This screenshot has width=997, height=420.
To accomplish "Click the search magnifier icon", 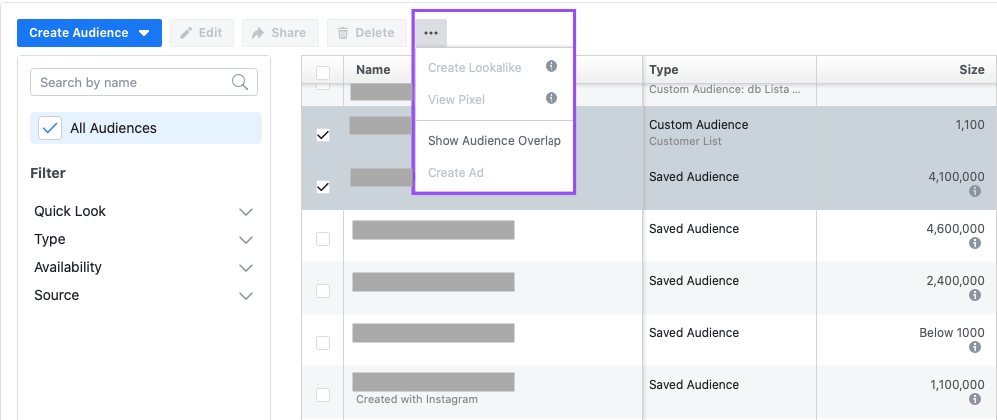I will coord(240,82).
